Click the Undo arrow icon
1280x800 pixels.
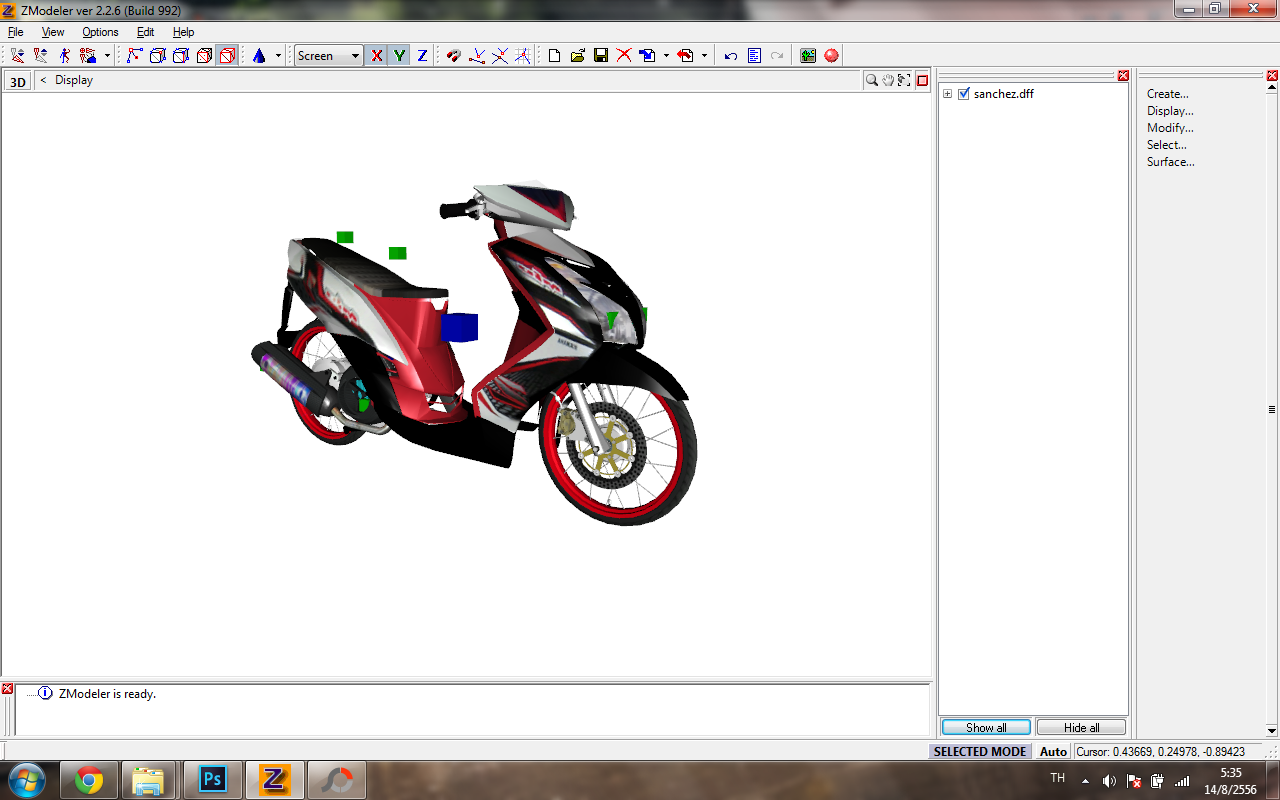point(731,56)
